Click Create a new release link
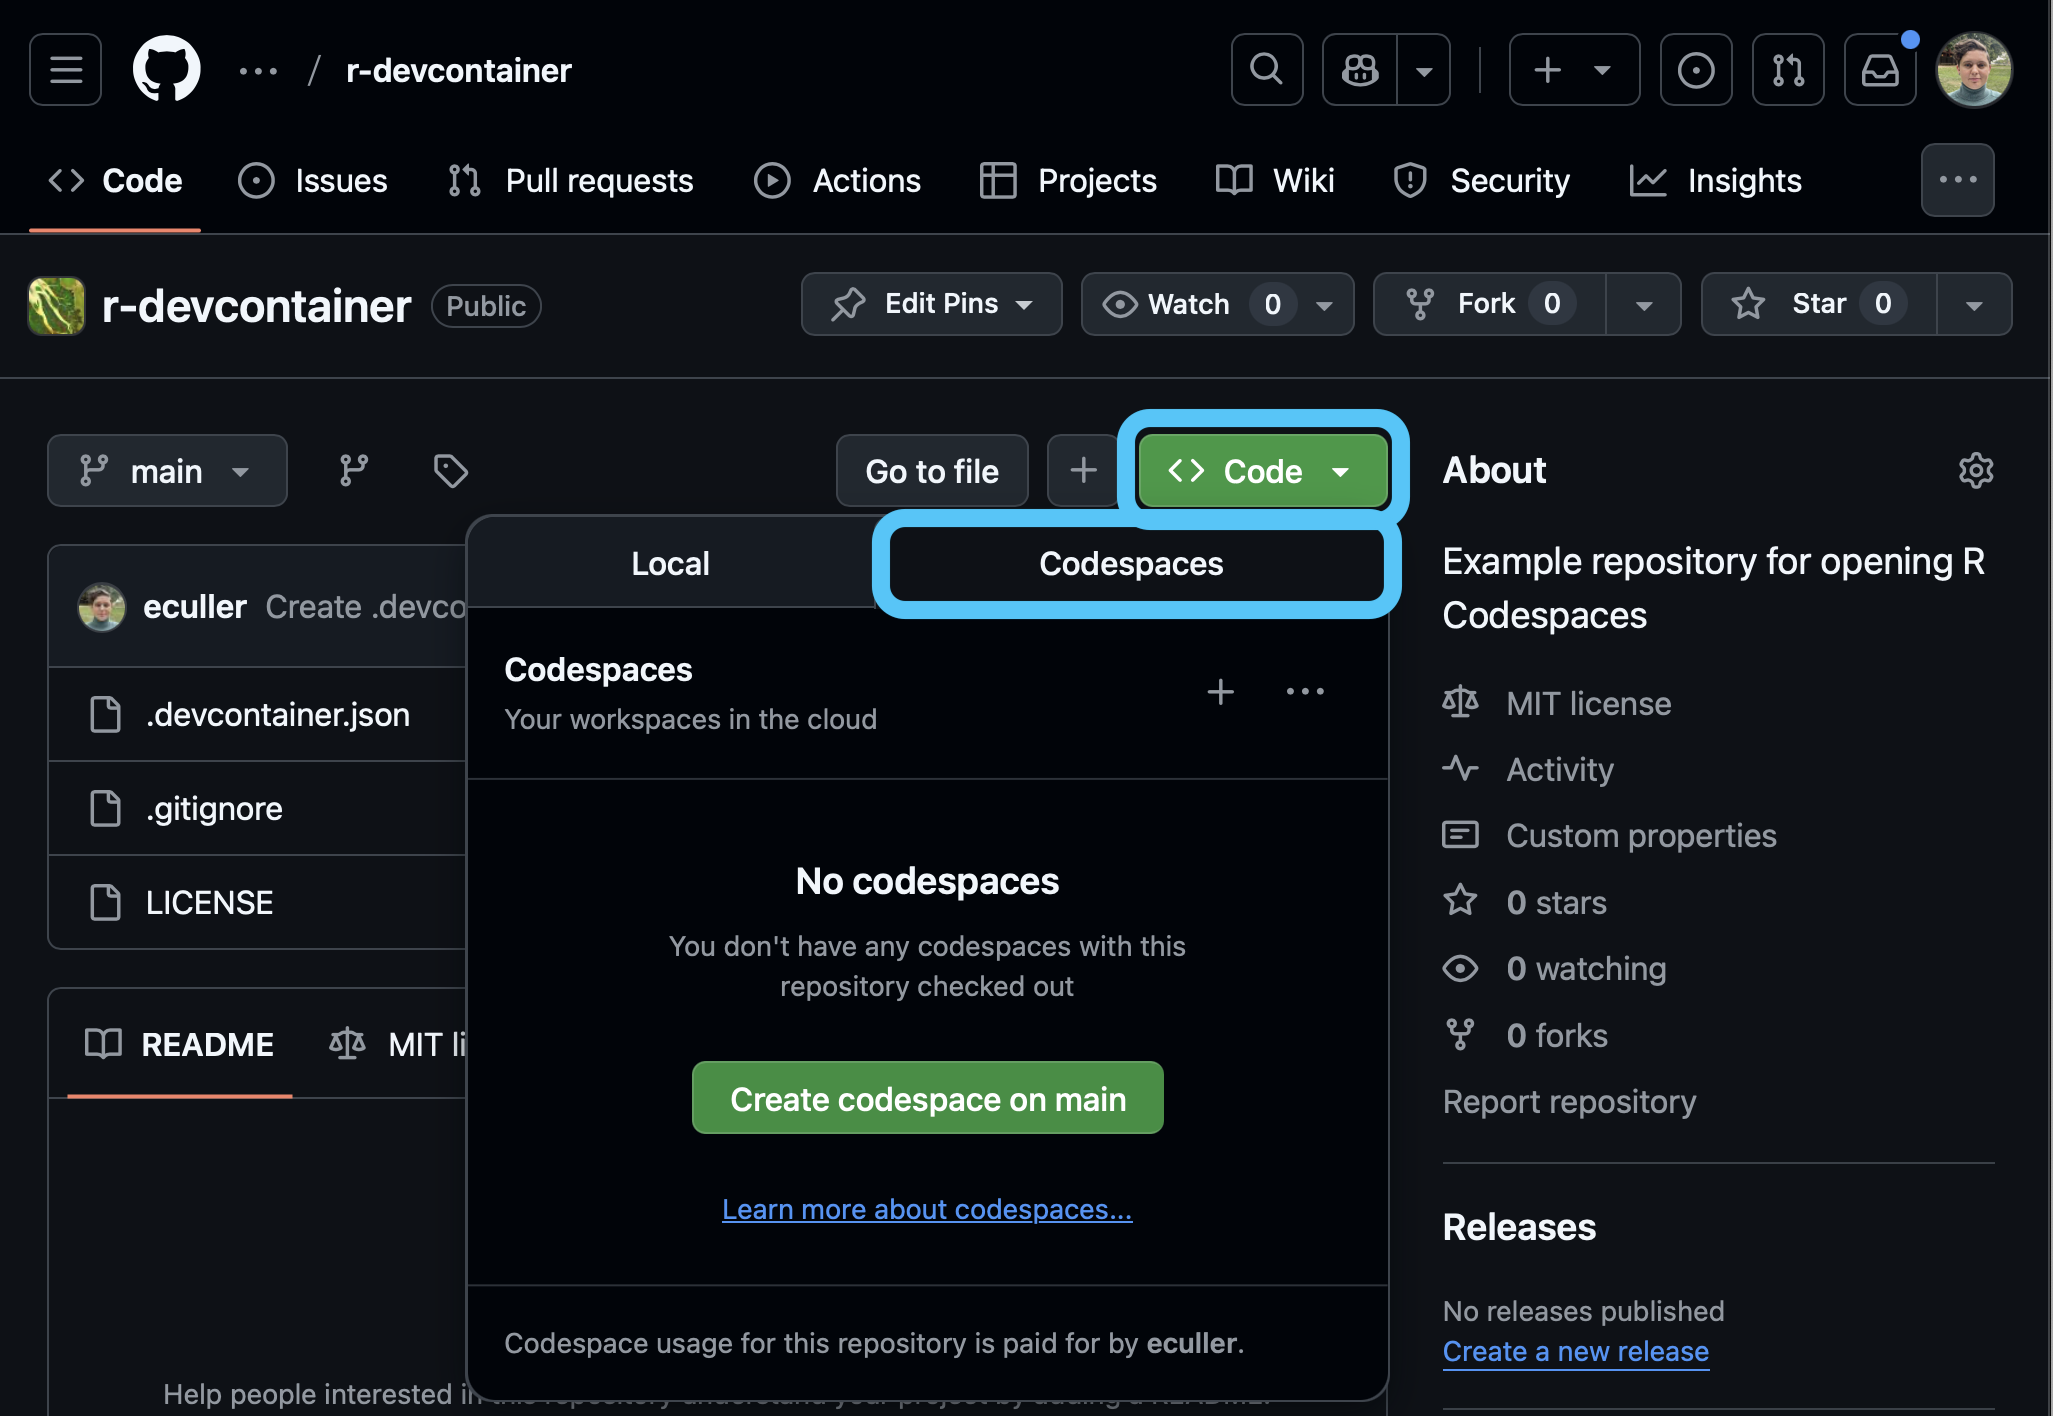 click(1576, 1352)
